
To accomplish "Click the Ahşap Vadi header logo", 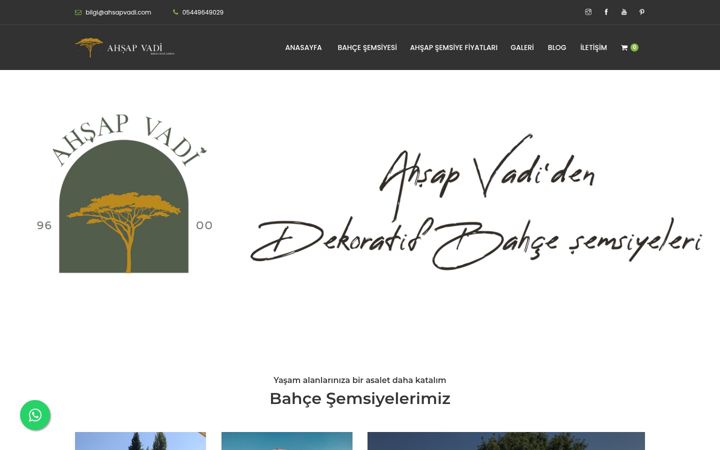I will point(124,47).
